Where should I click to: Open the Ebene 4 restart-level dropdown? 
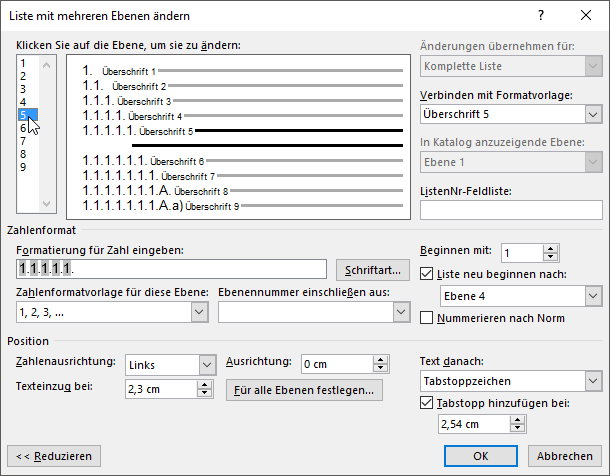click(593, 296)
